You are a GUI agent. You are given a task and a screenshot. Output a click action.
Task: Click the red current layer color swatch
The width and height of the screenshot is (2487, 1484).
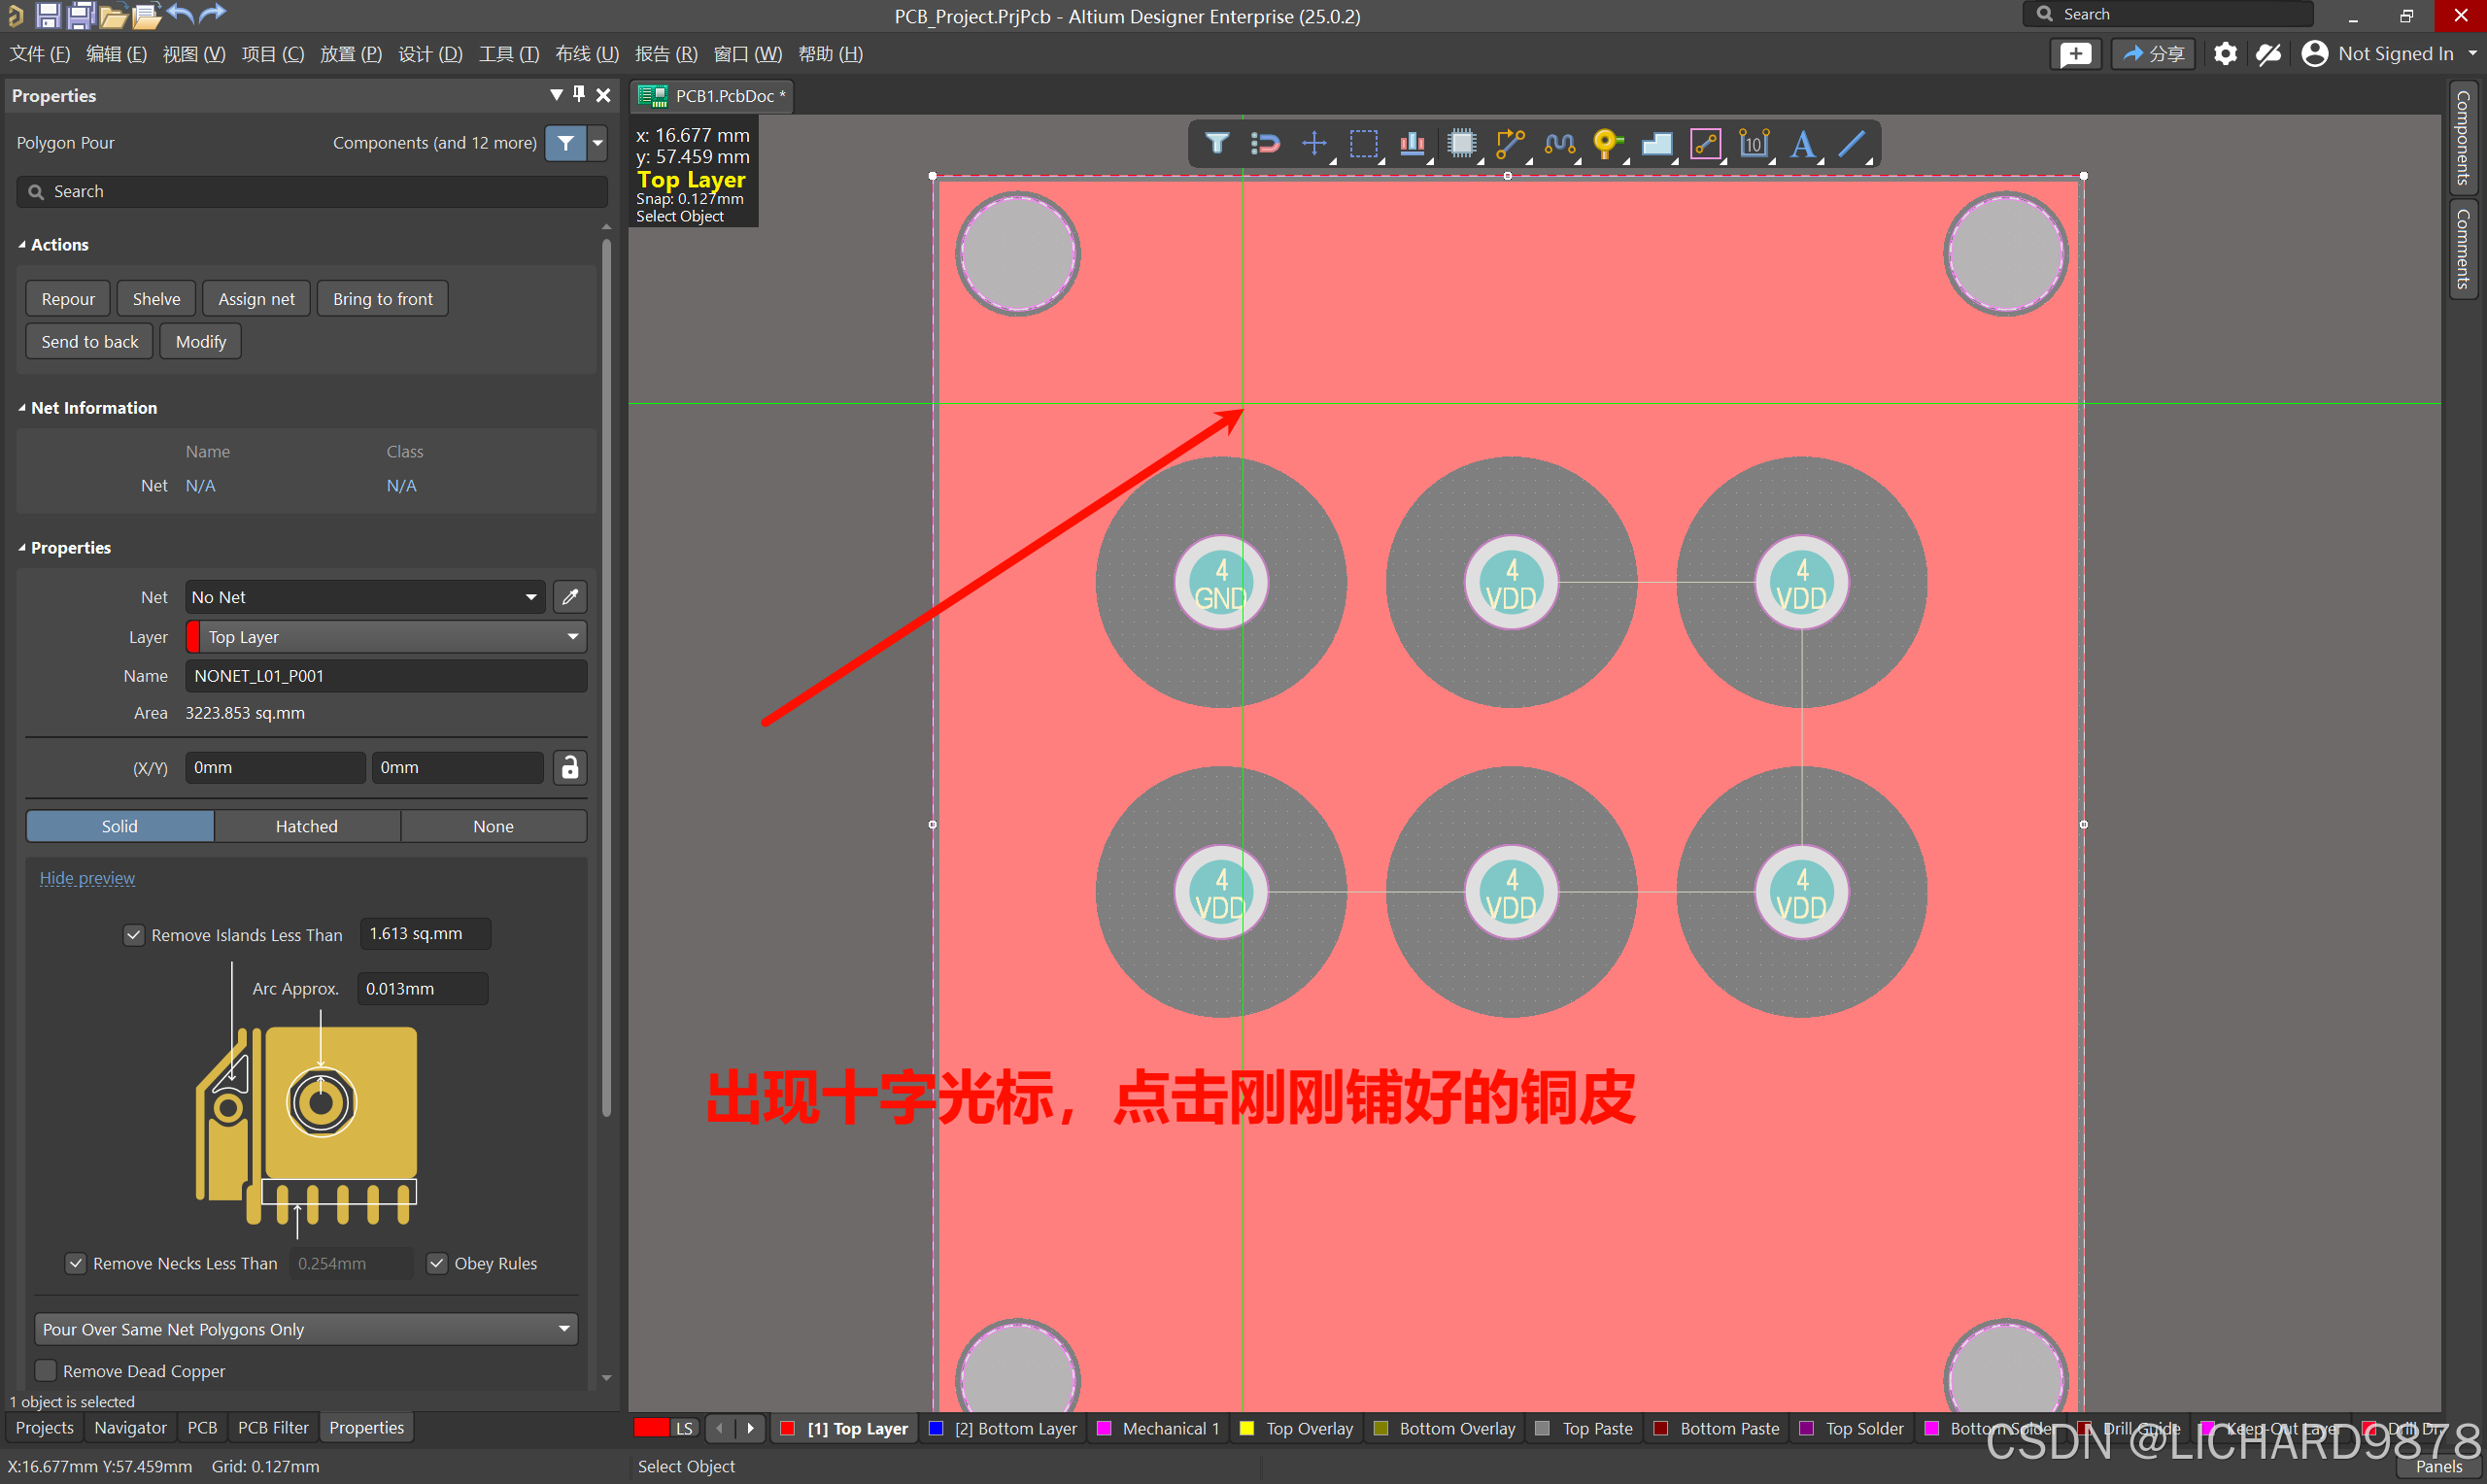tap(651, 1428)
